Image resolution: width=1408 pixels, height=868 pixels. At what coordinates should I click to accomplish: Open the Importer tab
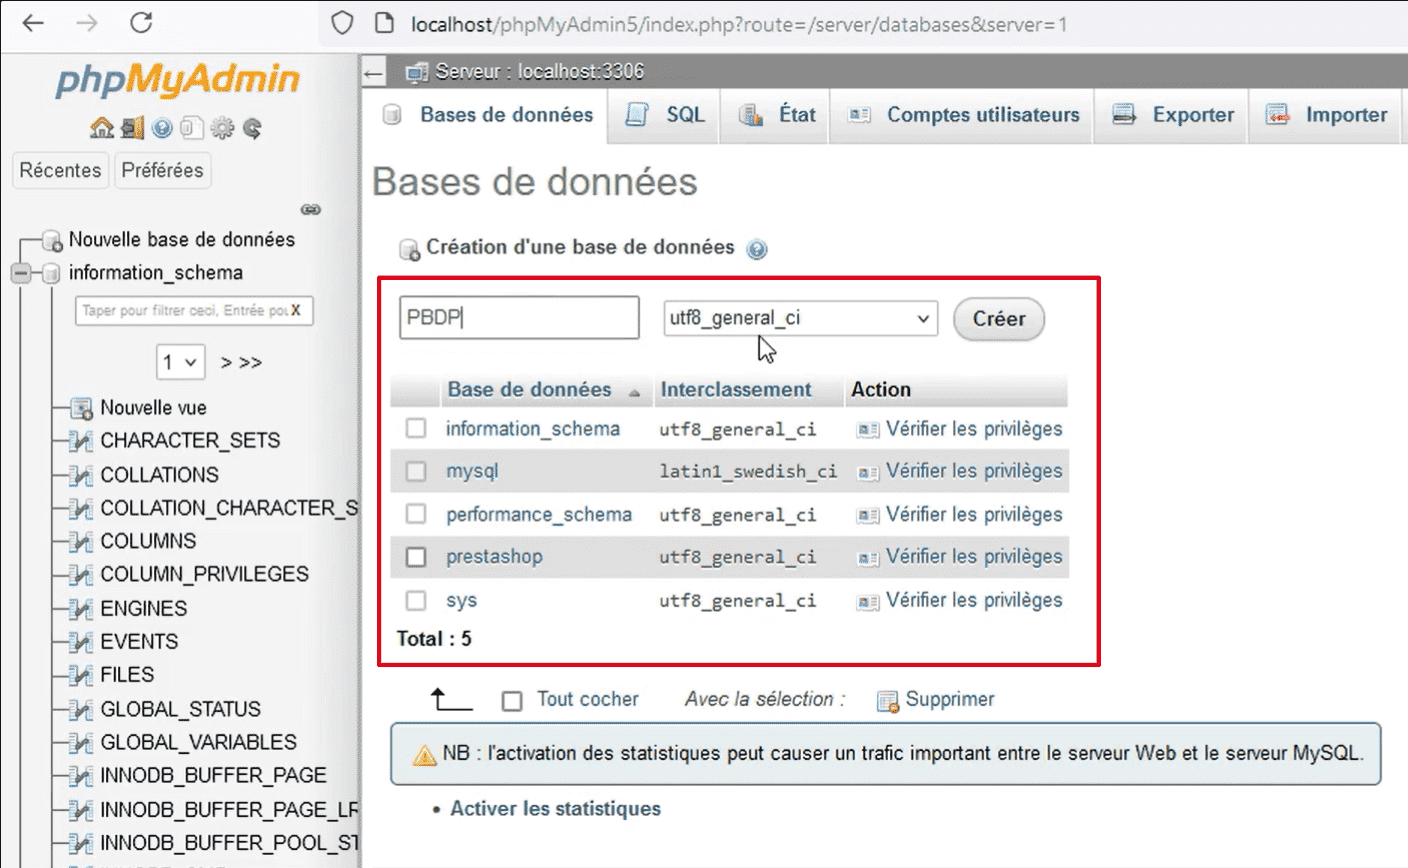(1326, 115)
